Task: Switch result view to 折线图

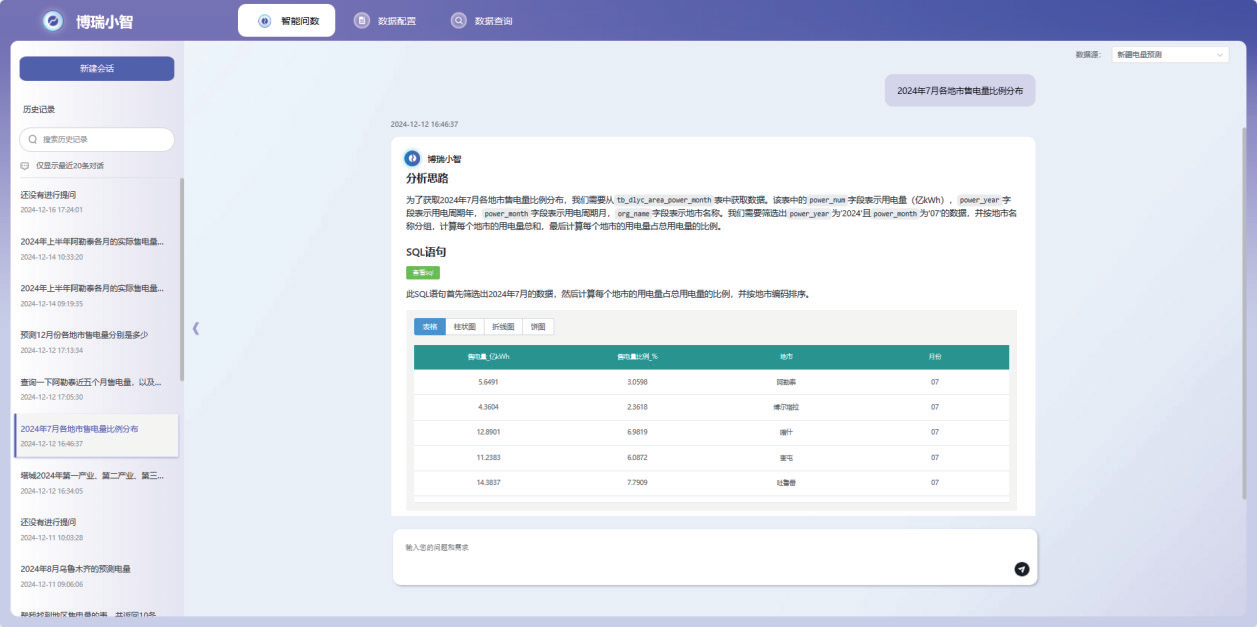Action: 503,327
